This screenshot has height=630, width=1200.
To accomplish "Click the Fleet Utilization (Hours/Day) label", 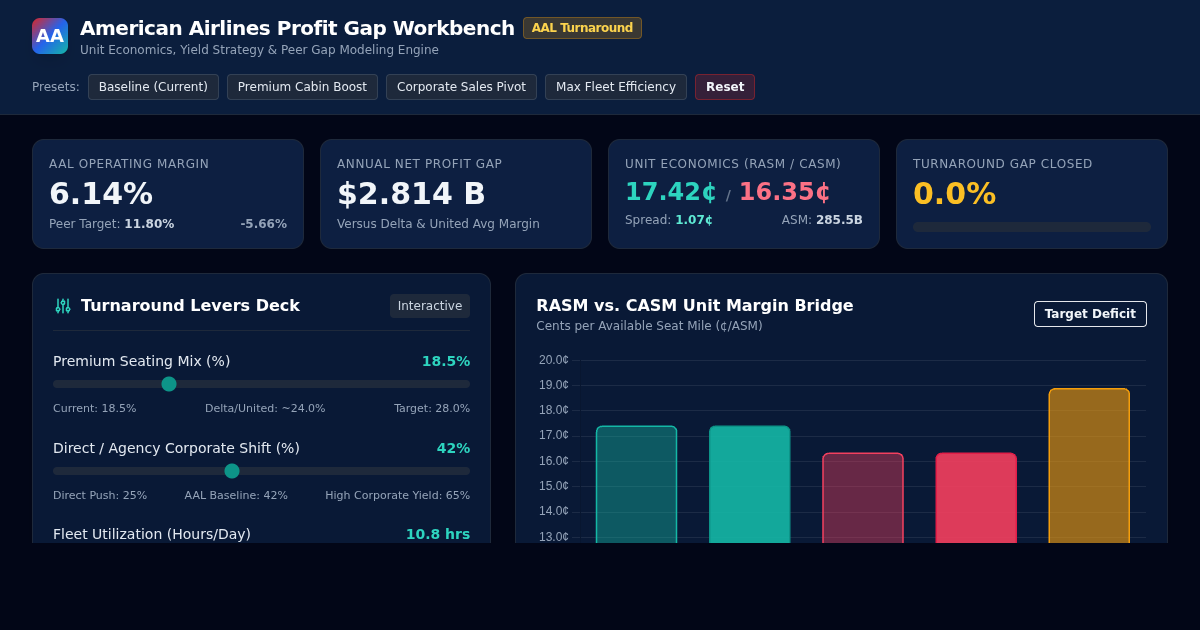I will (x=152, y=534).
